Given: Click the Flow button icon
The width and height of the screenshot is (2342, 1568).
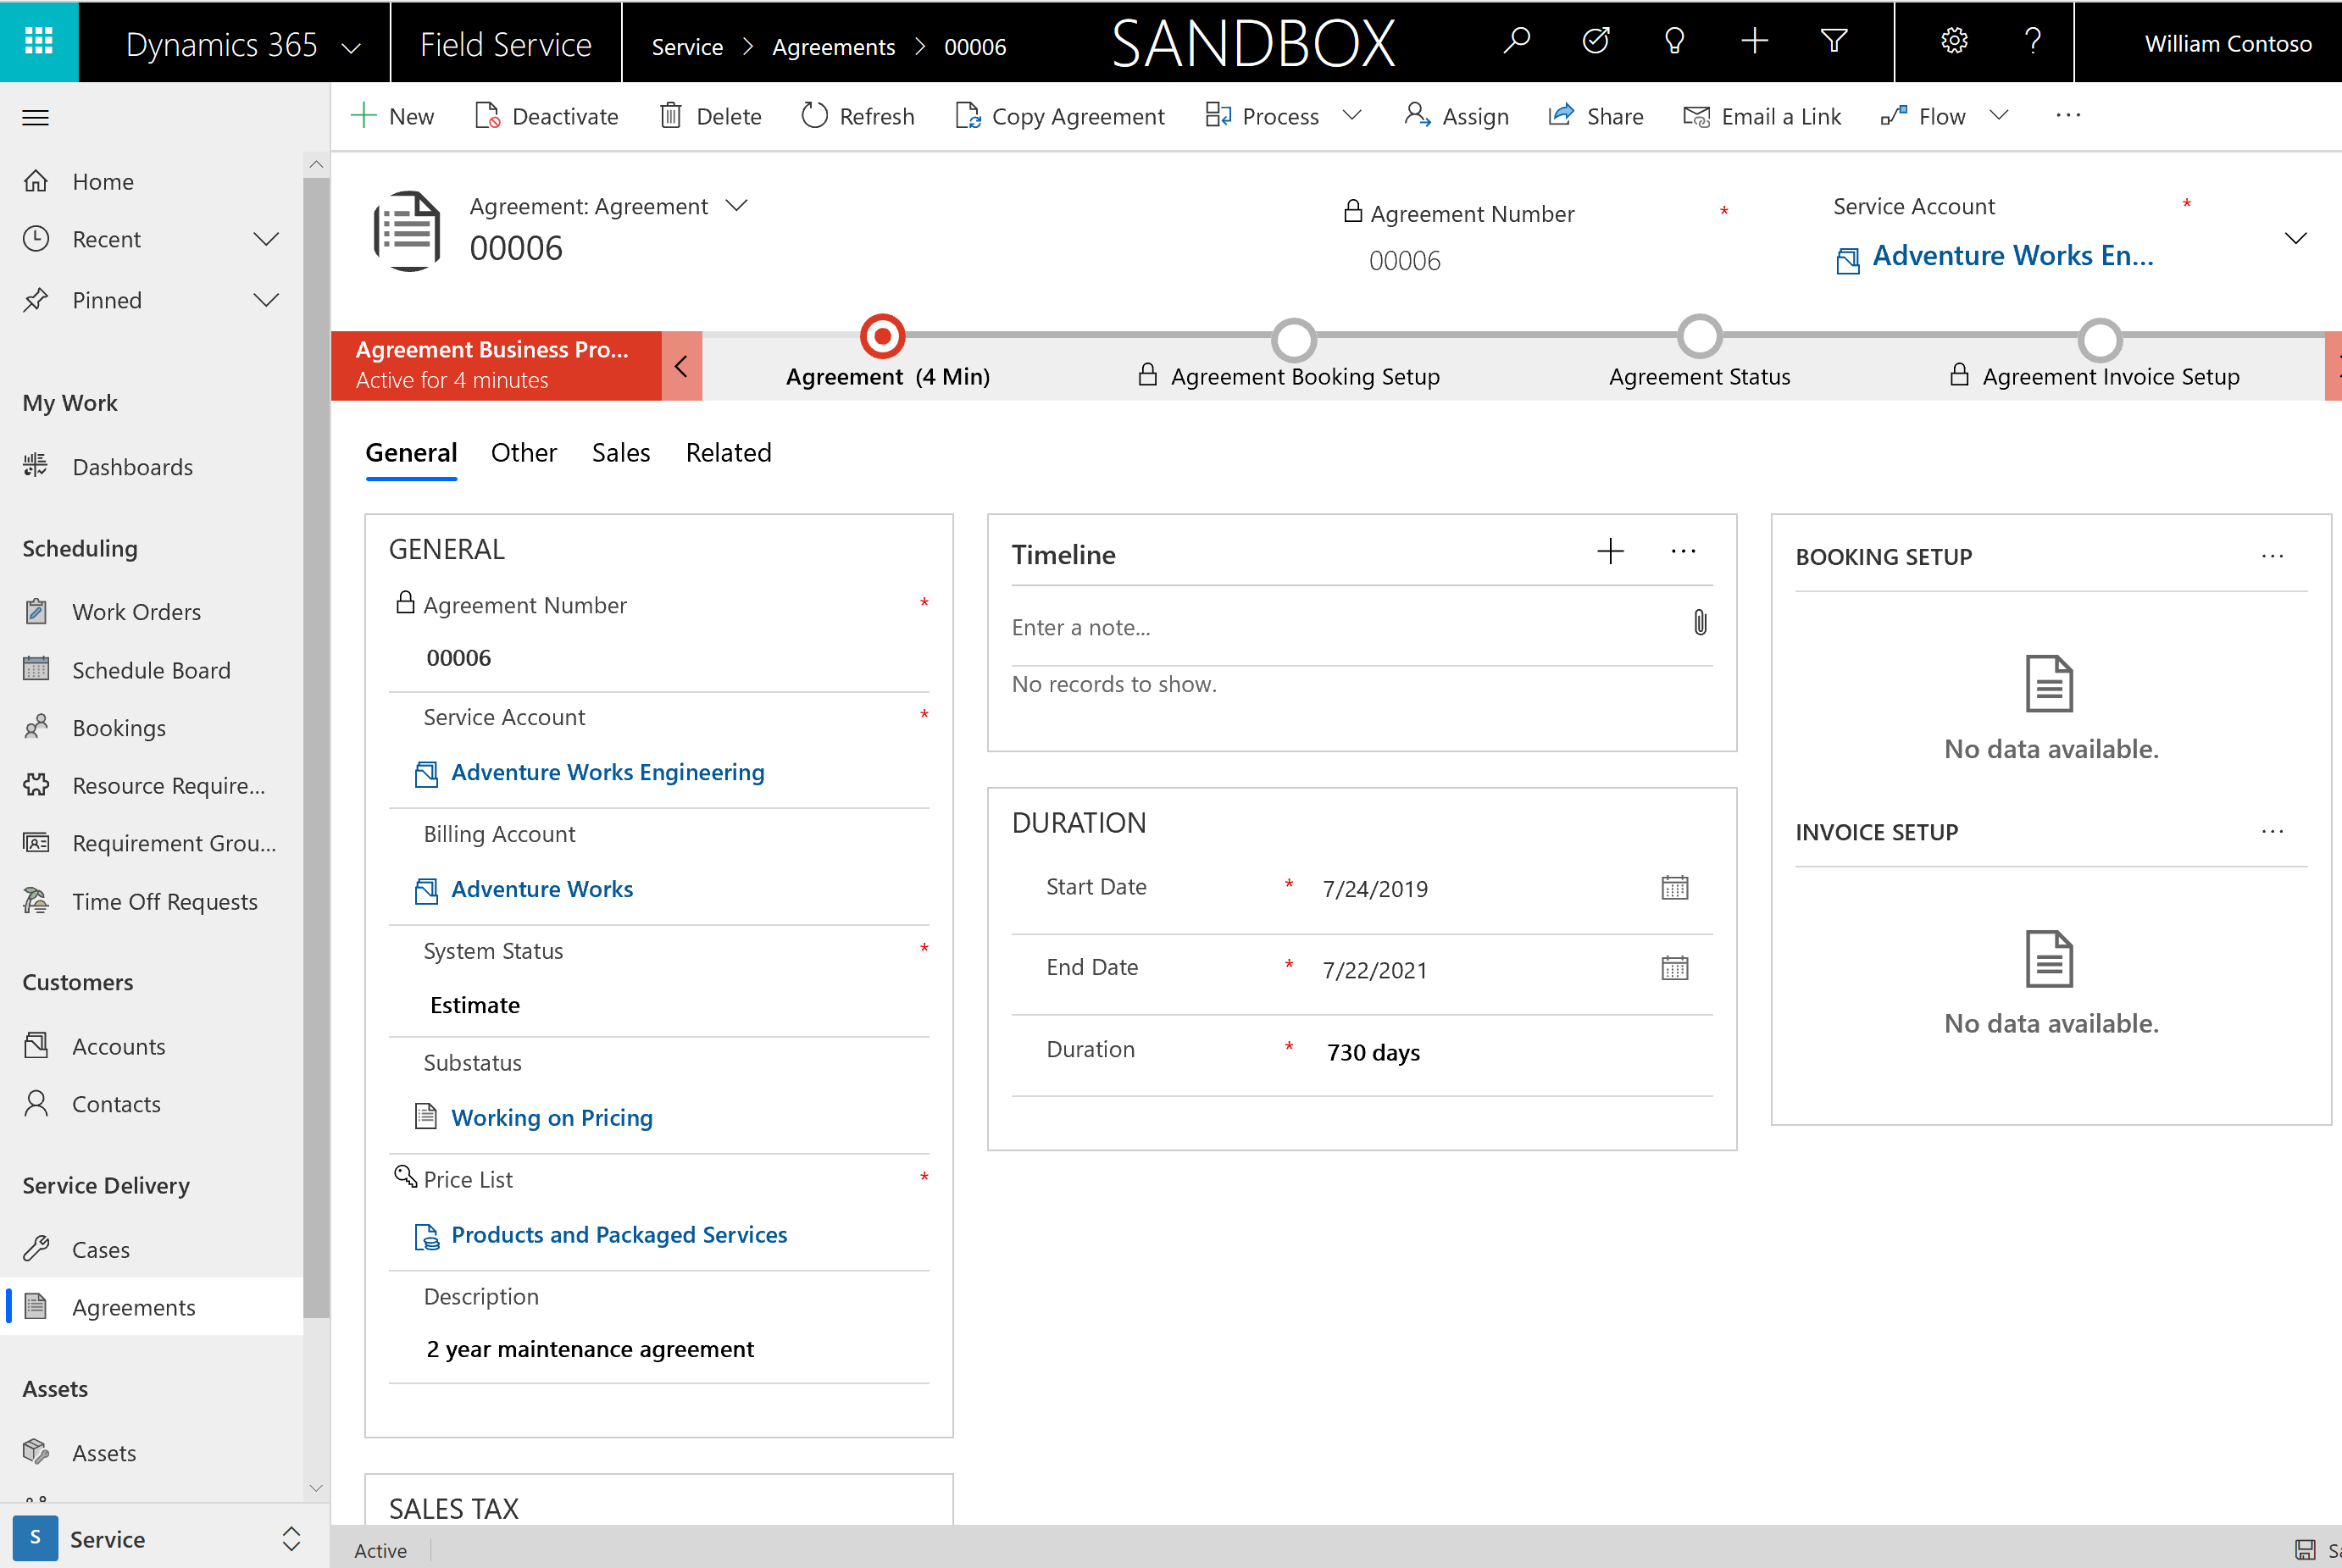Looking at the screenshot, I should point(1895,115).
